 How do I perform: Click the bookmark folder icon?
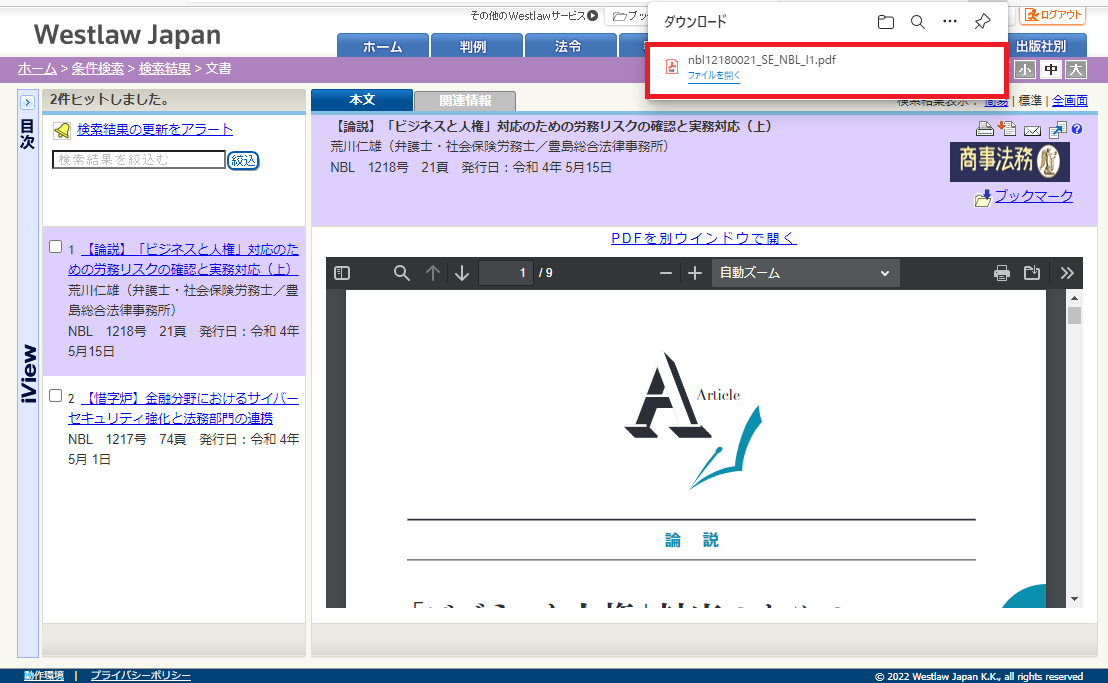(x=983, y=198)
